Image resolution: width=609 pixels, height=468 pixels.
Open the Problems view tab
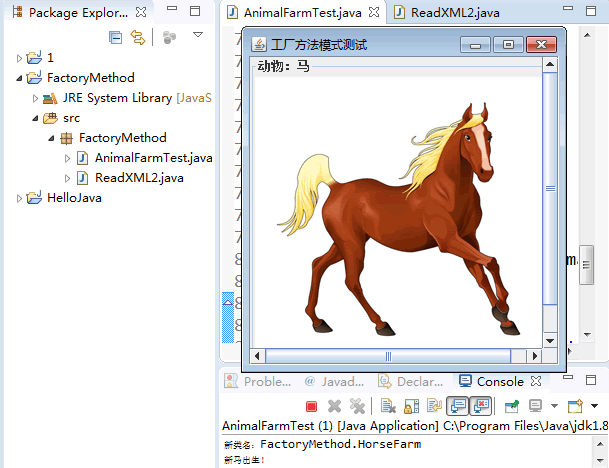coord(267,381)
